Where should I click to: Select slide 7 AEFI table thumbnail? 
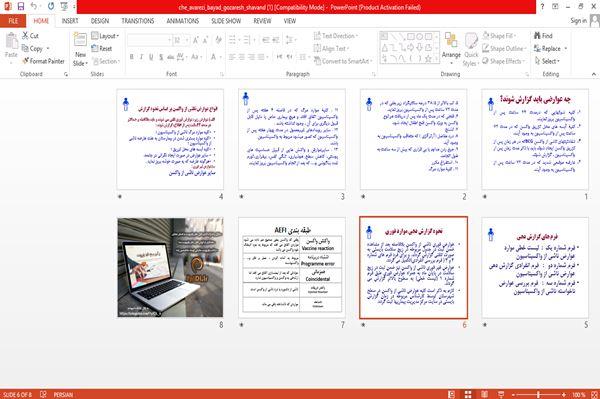tap(292, 267)
